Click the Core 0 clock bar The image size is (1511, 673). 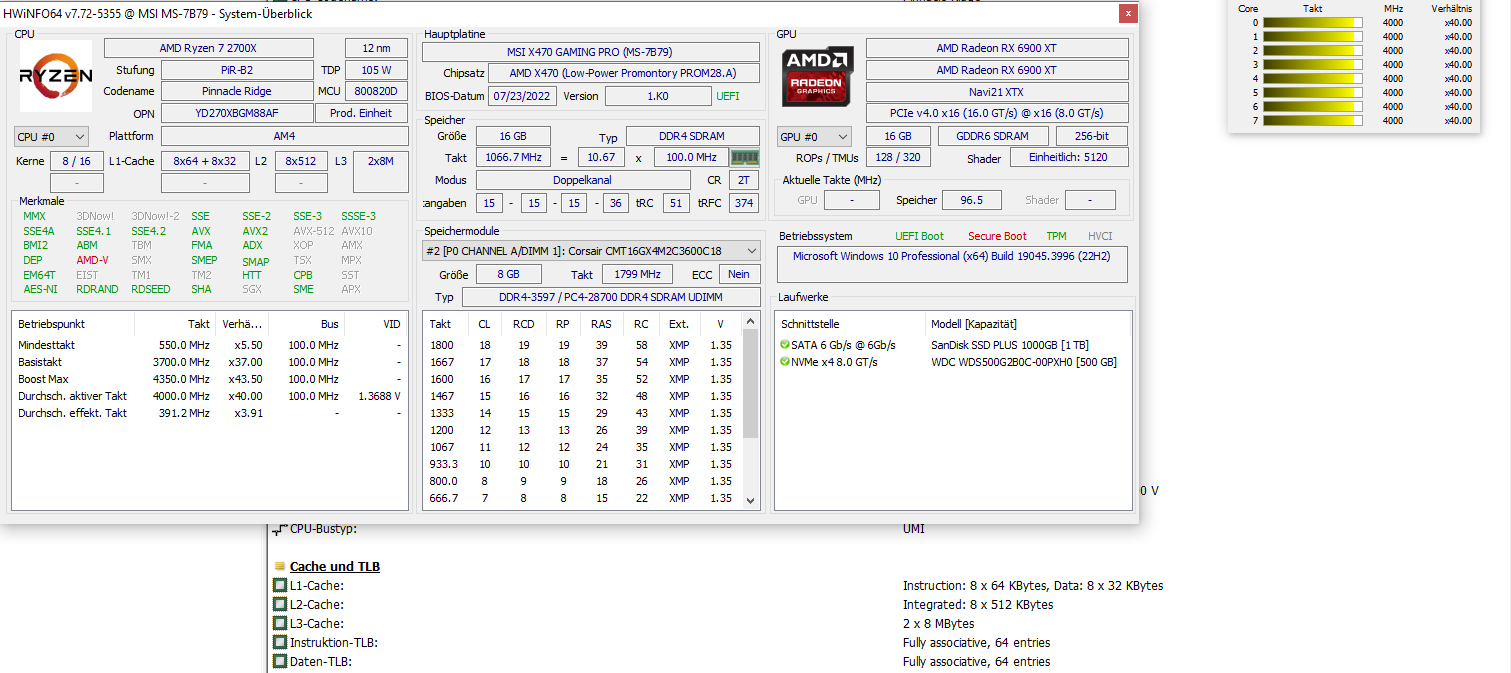pos(1313,22)
